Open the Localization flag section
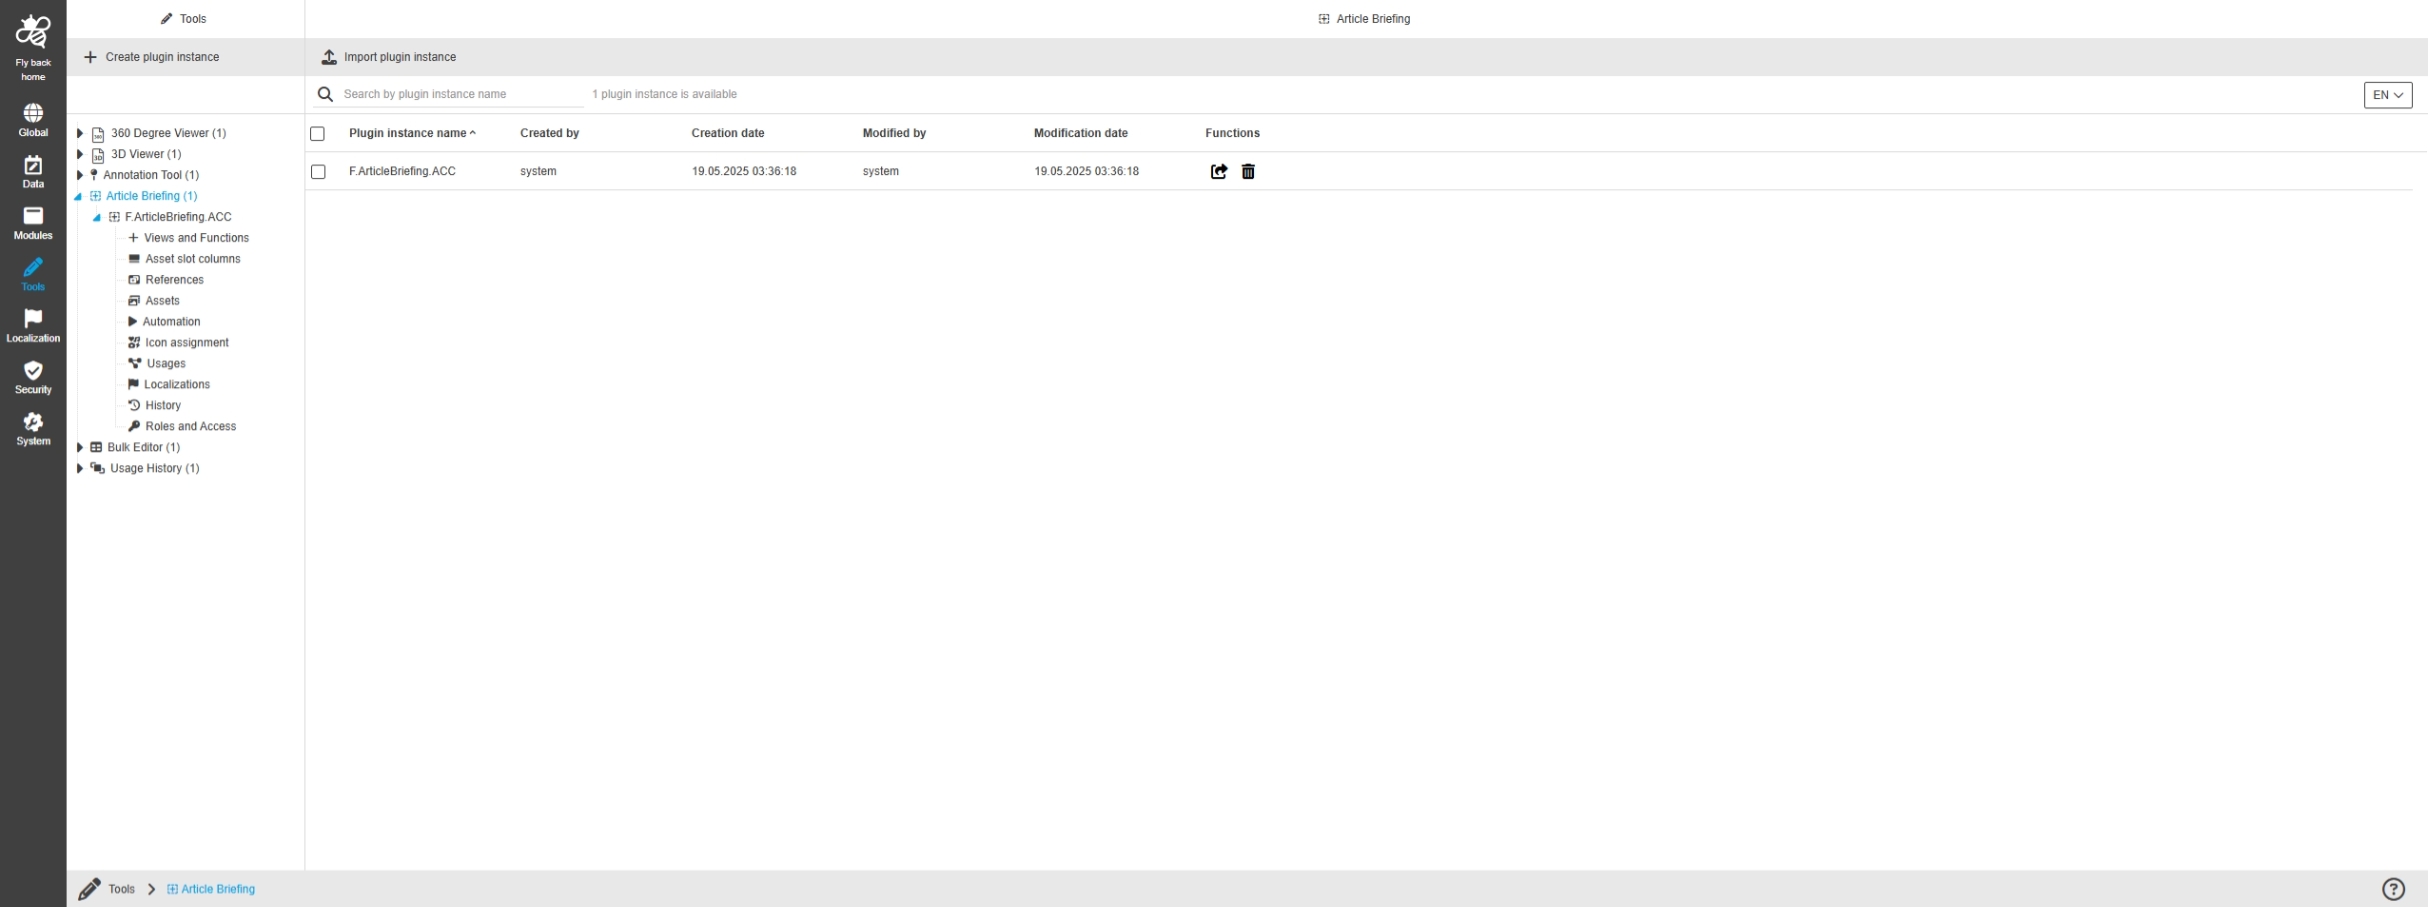The width and height of the screenshot is (2428, 907). pos(33,326)
